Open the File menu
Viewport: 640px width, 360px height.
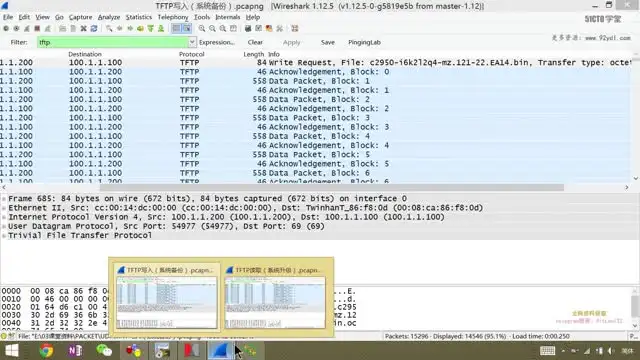(x=8, y=17)
